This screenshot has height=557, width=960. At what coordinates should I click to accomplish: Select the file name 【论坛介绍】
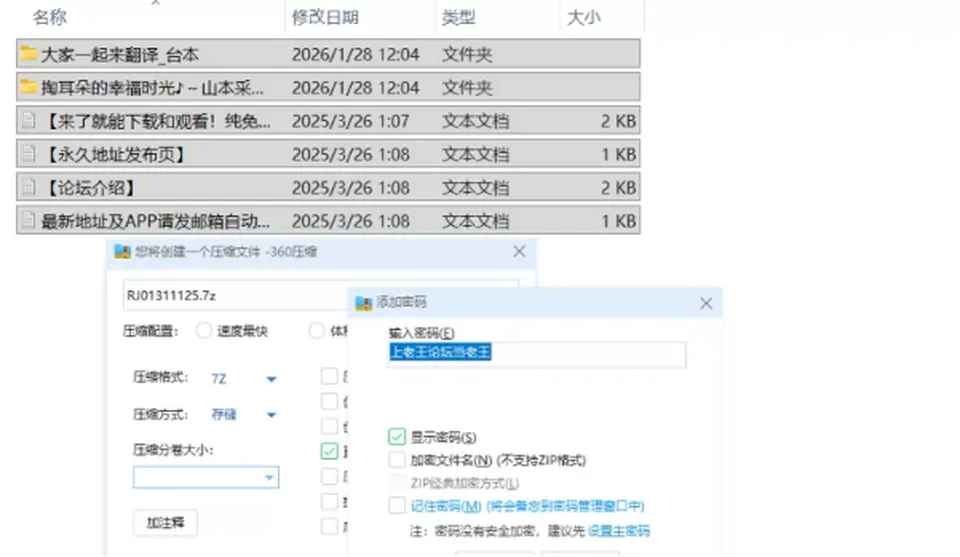point(90,188)
